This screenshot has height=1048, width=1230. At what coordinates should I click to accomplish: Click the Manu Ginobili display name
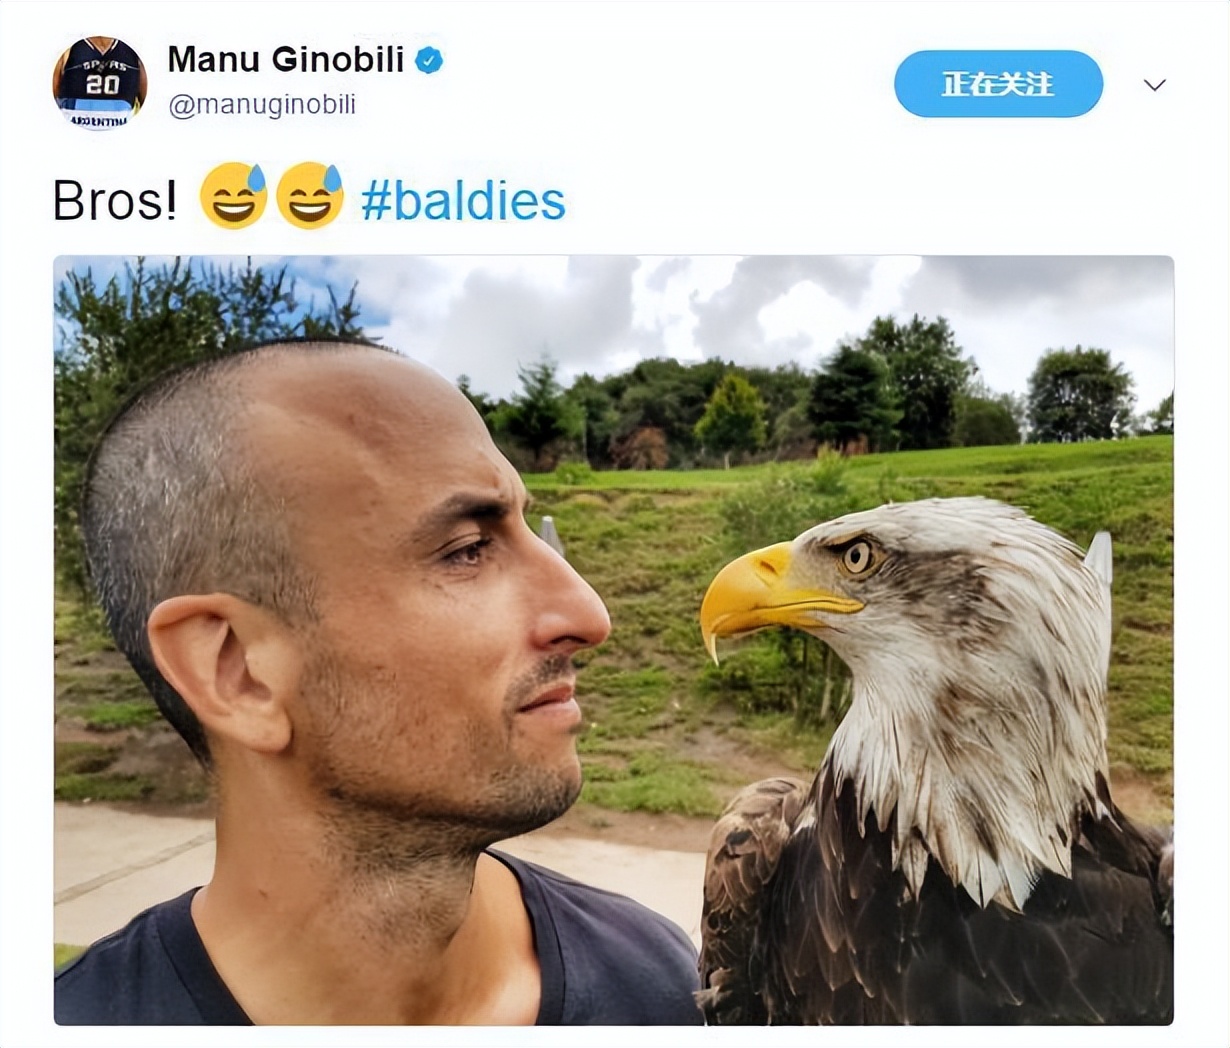tap(286, 60)
